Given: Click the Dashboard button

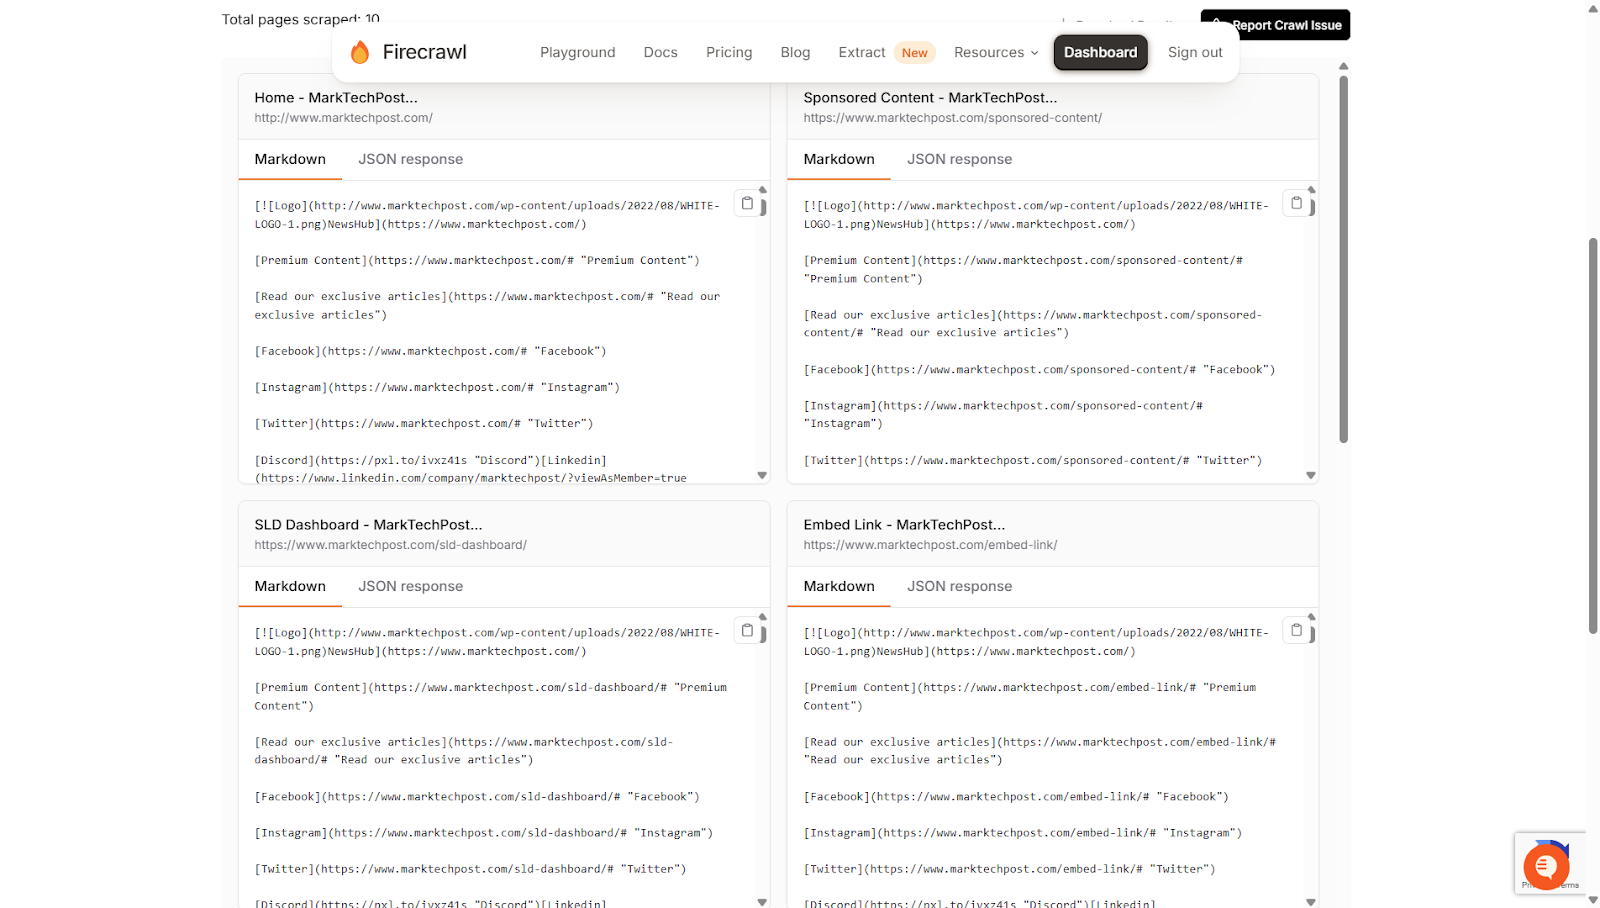Looking at the screenshot, I should point(1100,52).
